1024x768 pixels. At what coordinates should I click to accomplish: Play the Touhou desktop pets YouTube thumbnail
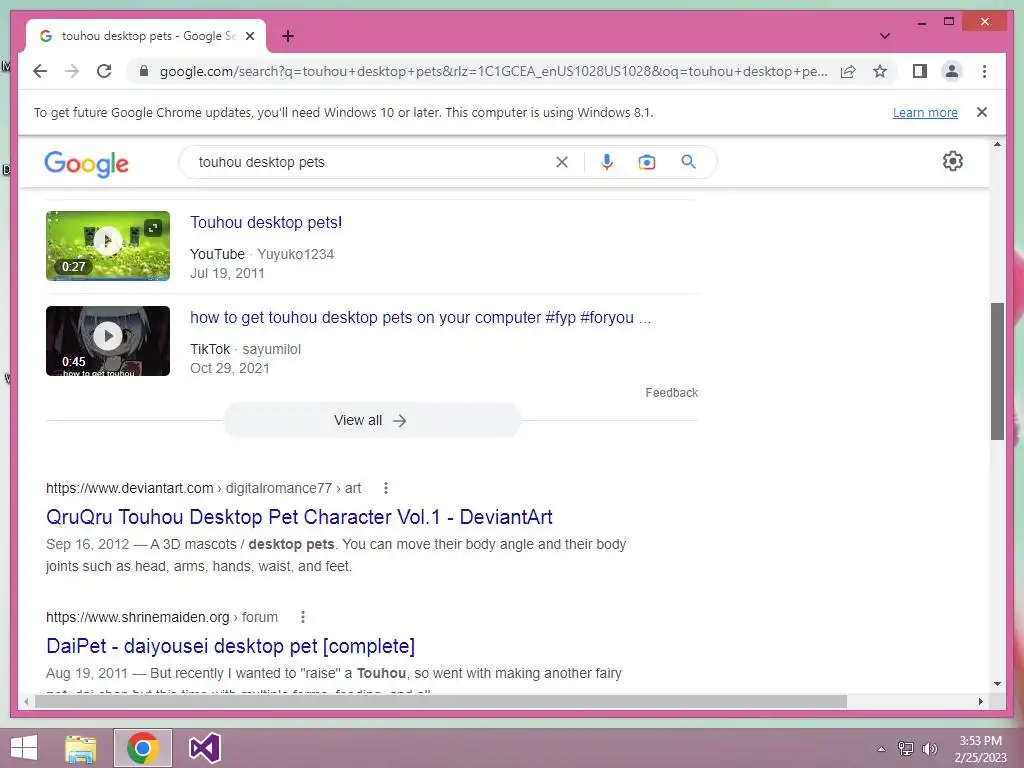point(108,242)
